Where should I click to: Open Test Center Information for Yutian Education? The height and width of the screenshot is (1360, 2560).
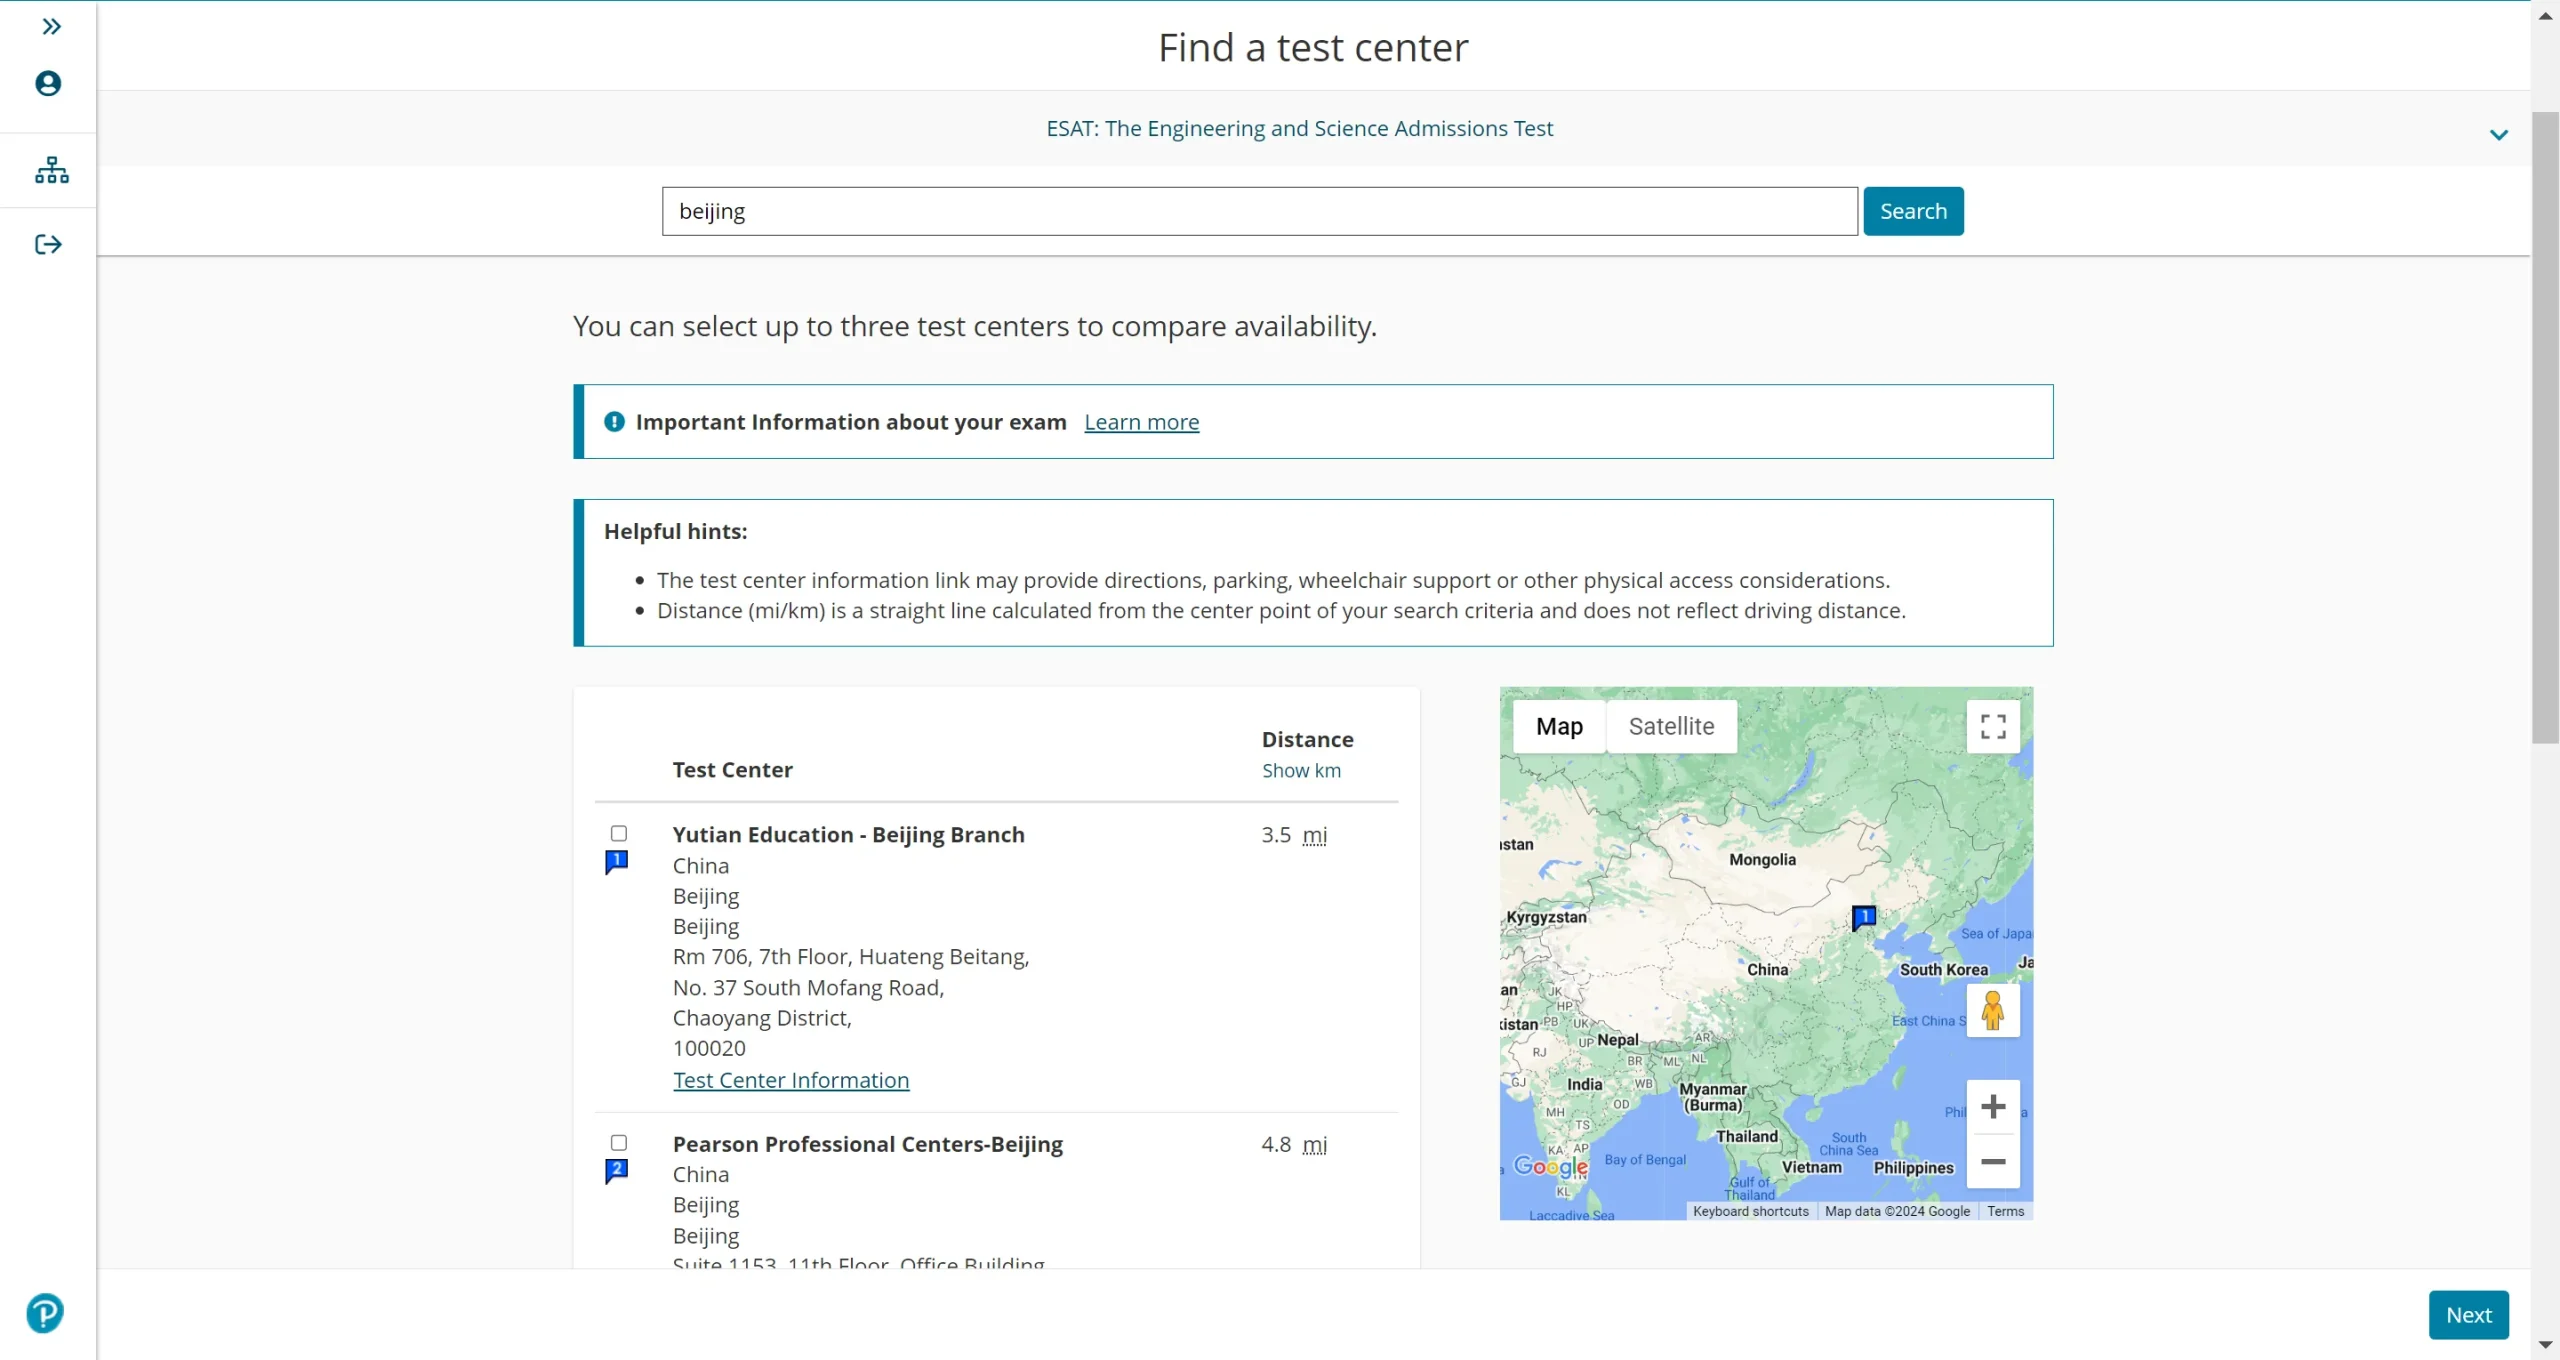(x=791, y=1080)
